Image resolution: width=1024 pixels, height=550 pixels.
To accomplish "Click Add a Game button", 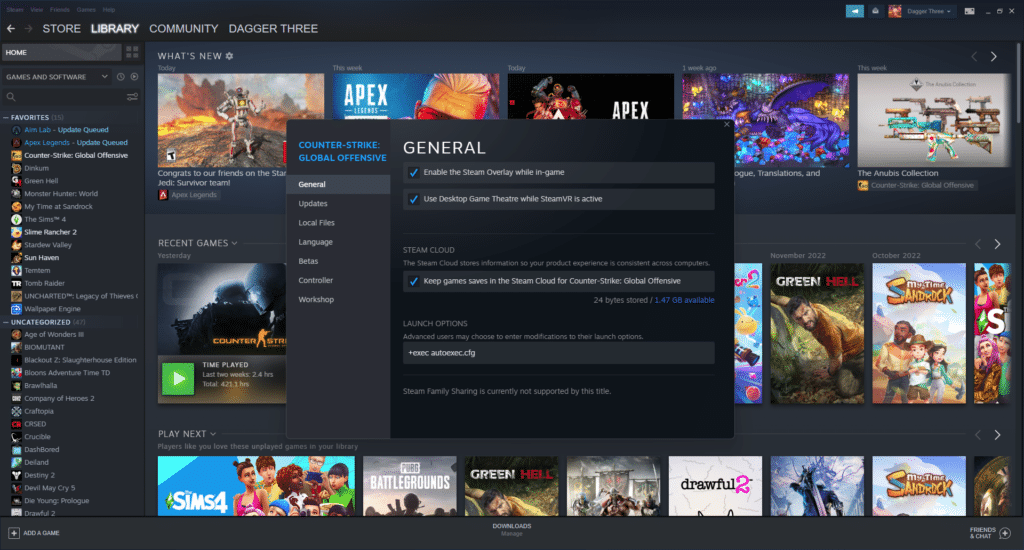I will point(33,532).
